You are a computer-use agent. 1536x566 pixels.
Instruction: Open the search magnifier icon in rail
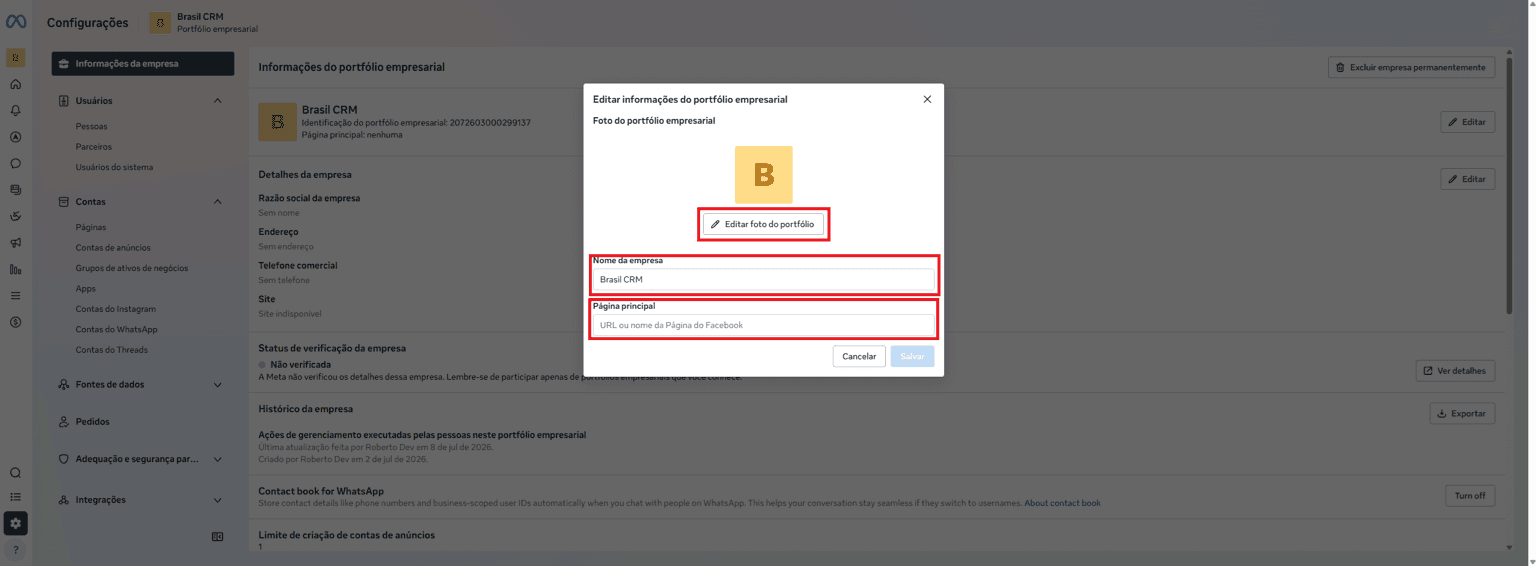pos(15,473)
